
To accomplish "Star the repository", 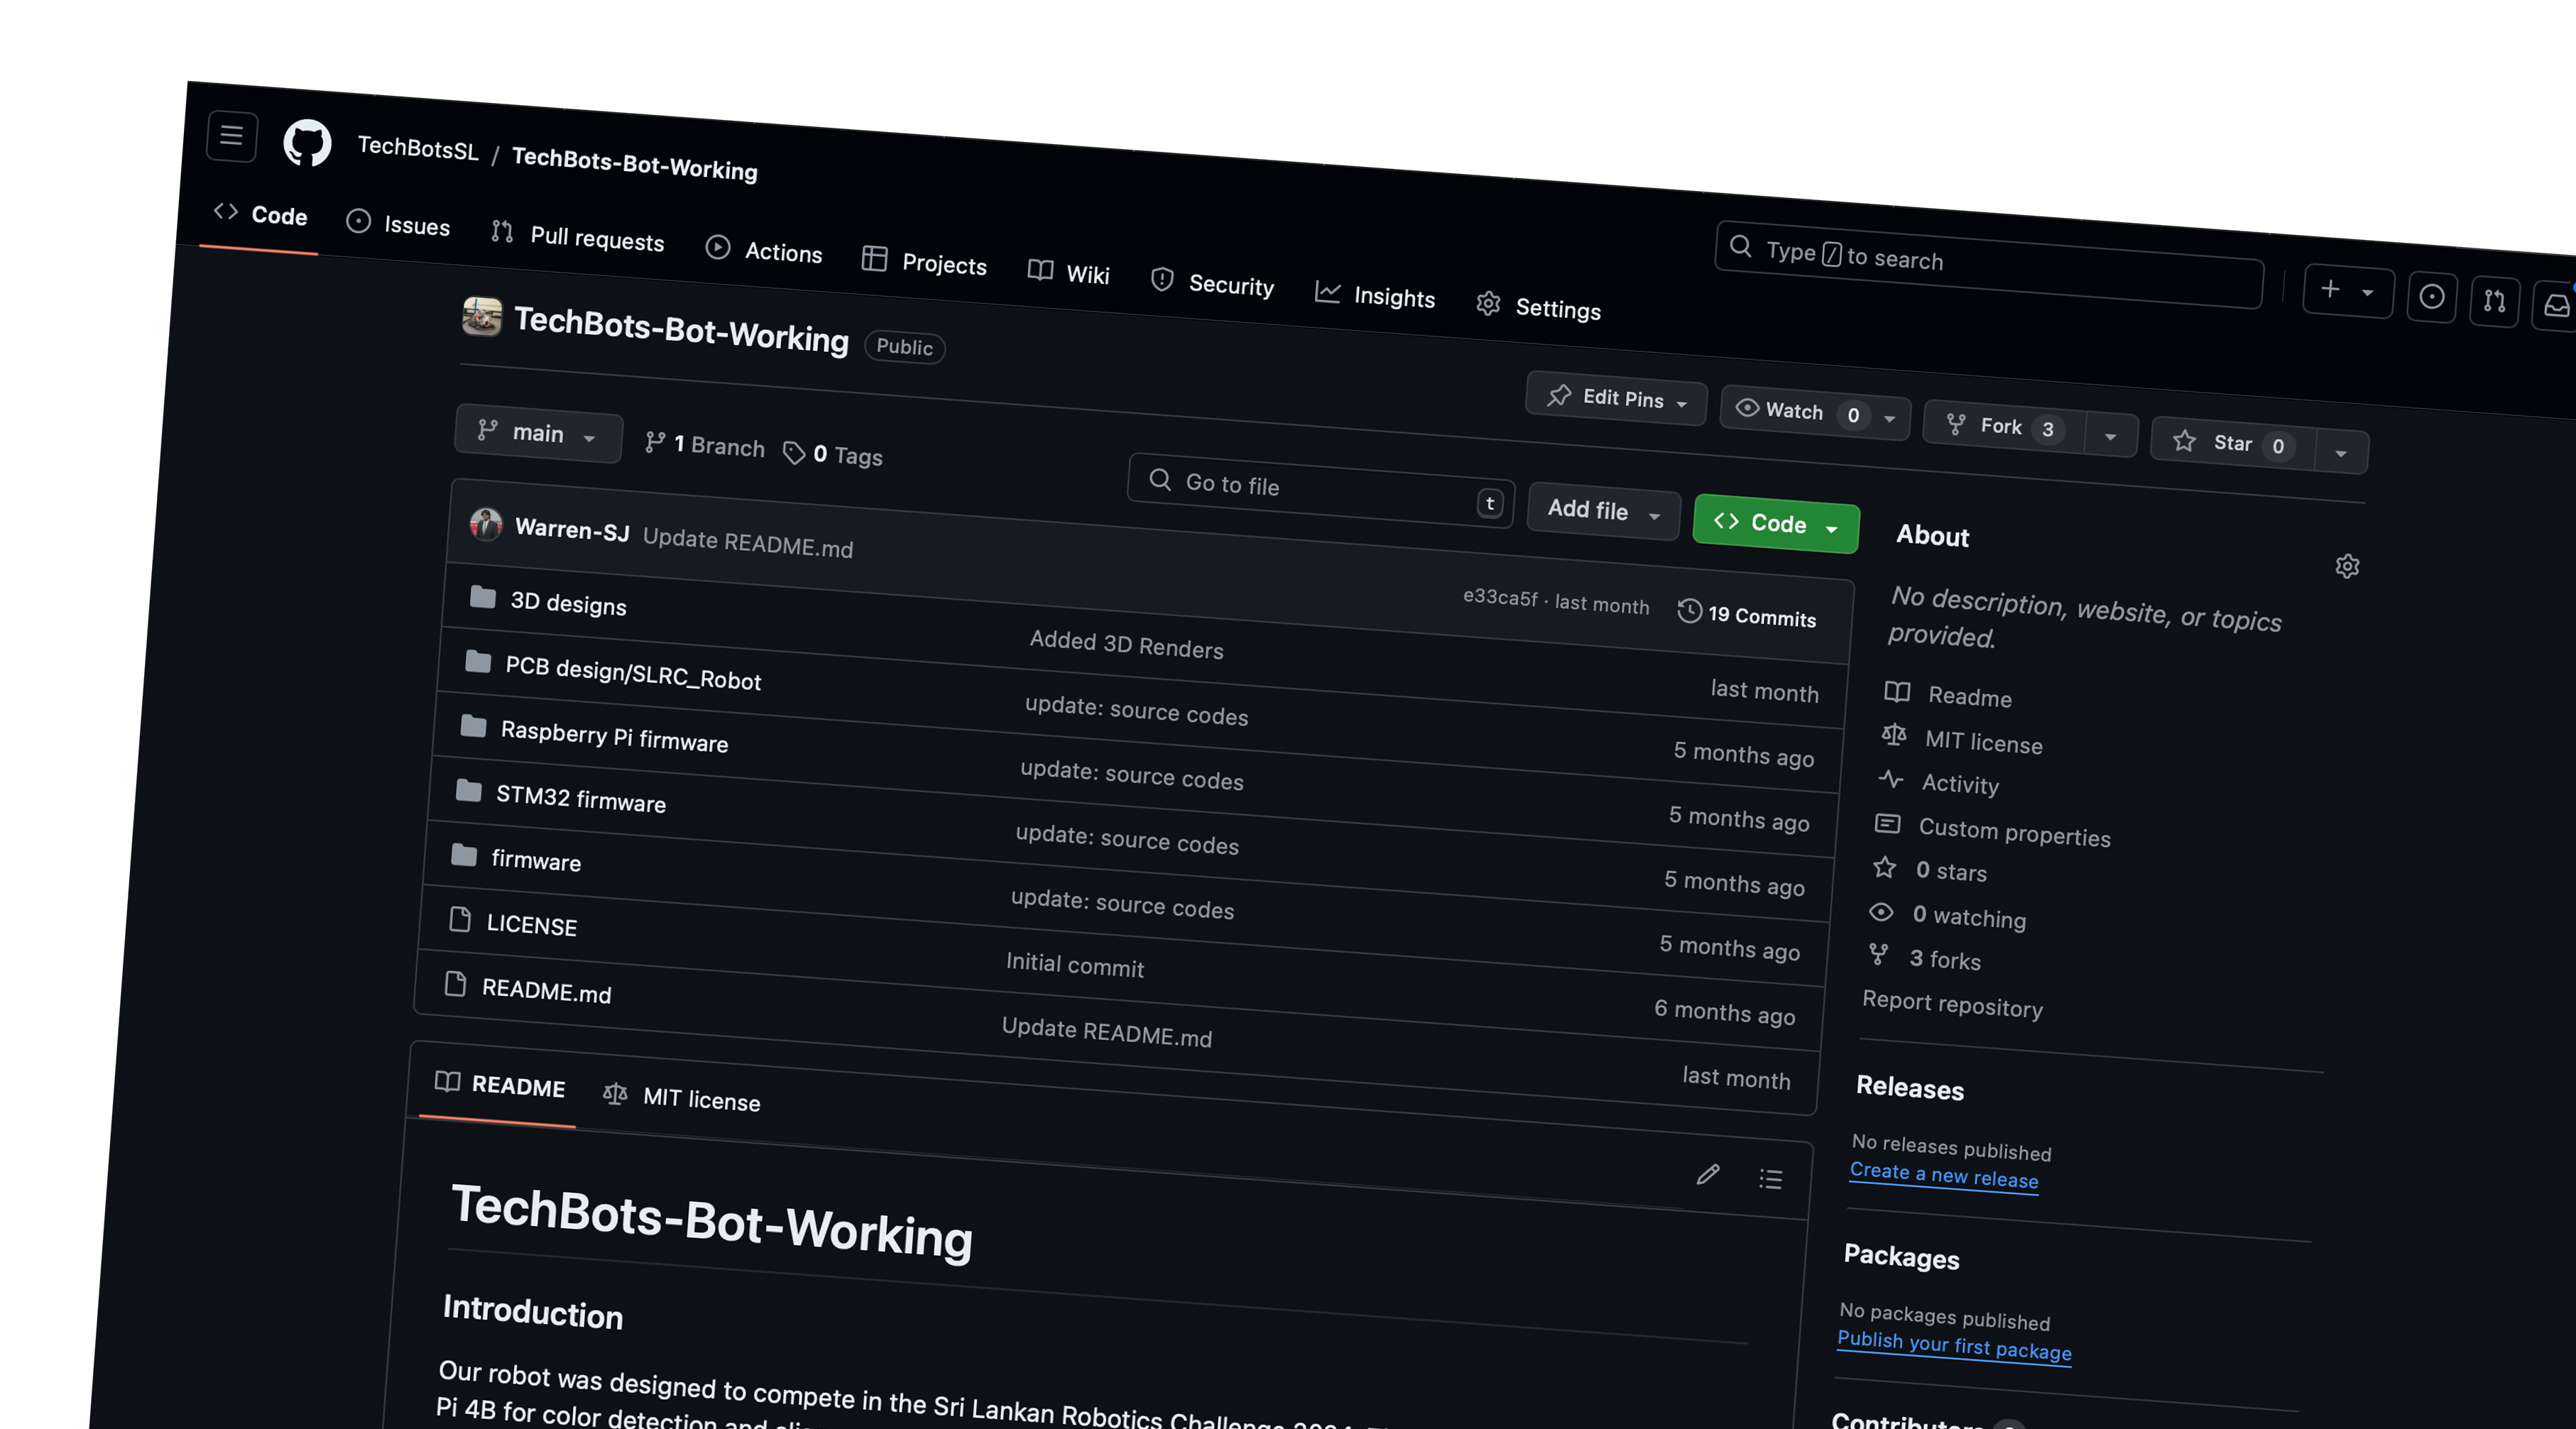I will click(2233, 443).
